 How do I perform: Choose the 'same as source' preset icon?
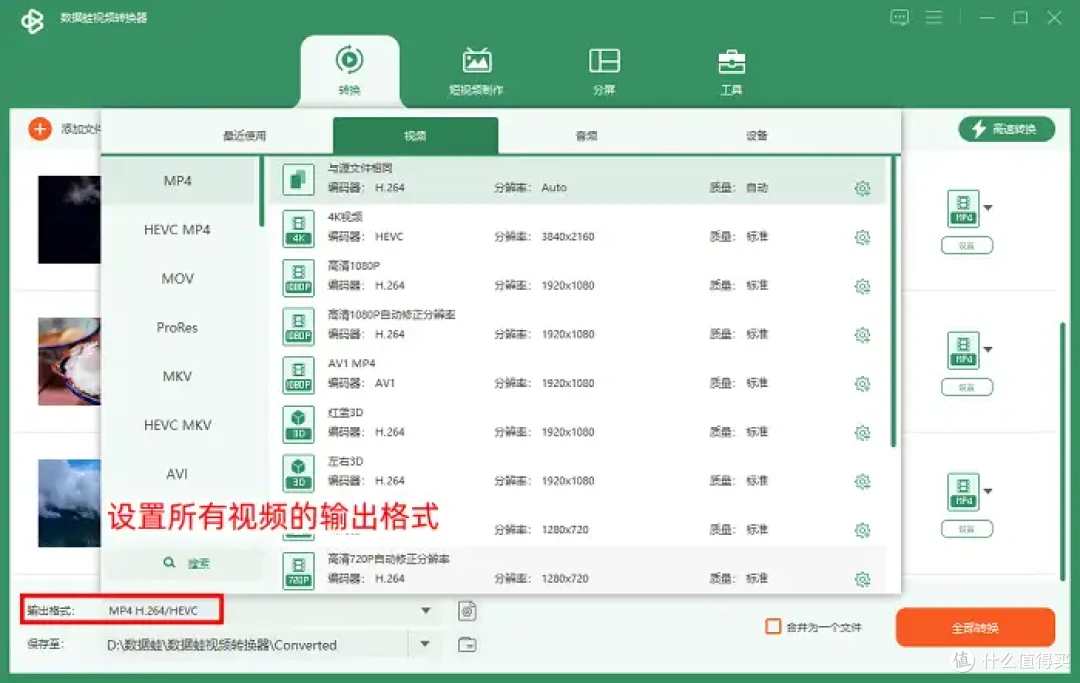coord(298,180)
